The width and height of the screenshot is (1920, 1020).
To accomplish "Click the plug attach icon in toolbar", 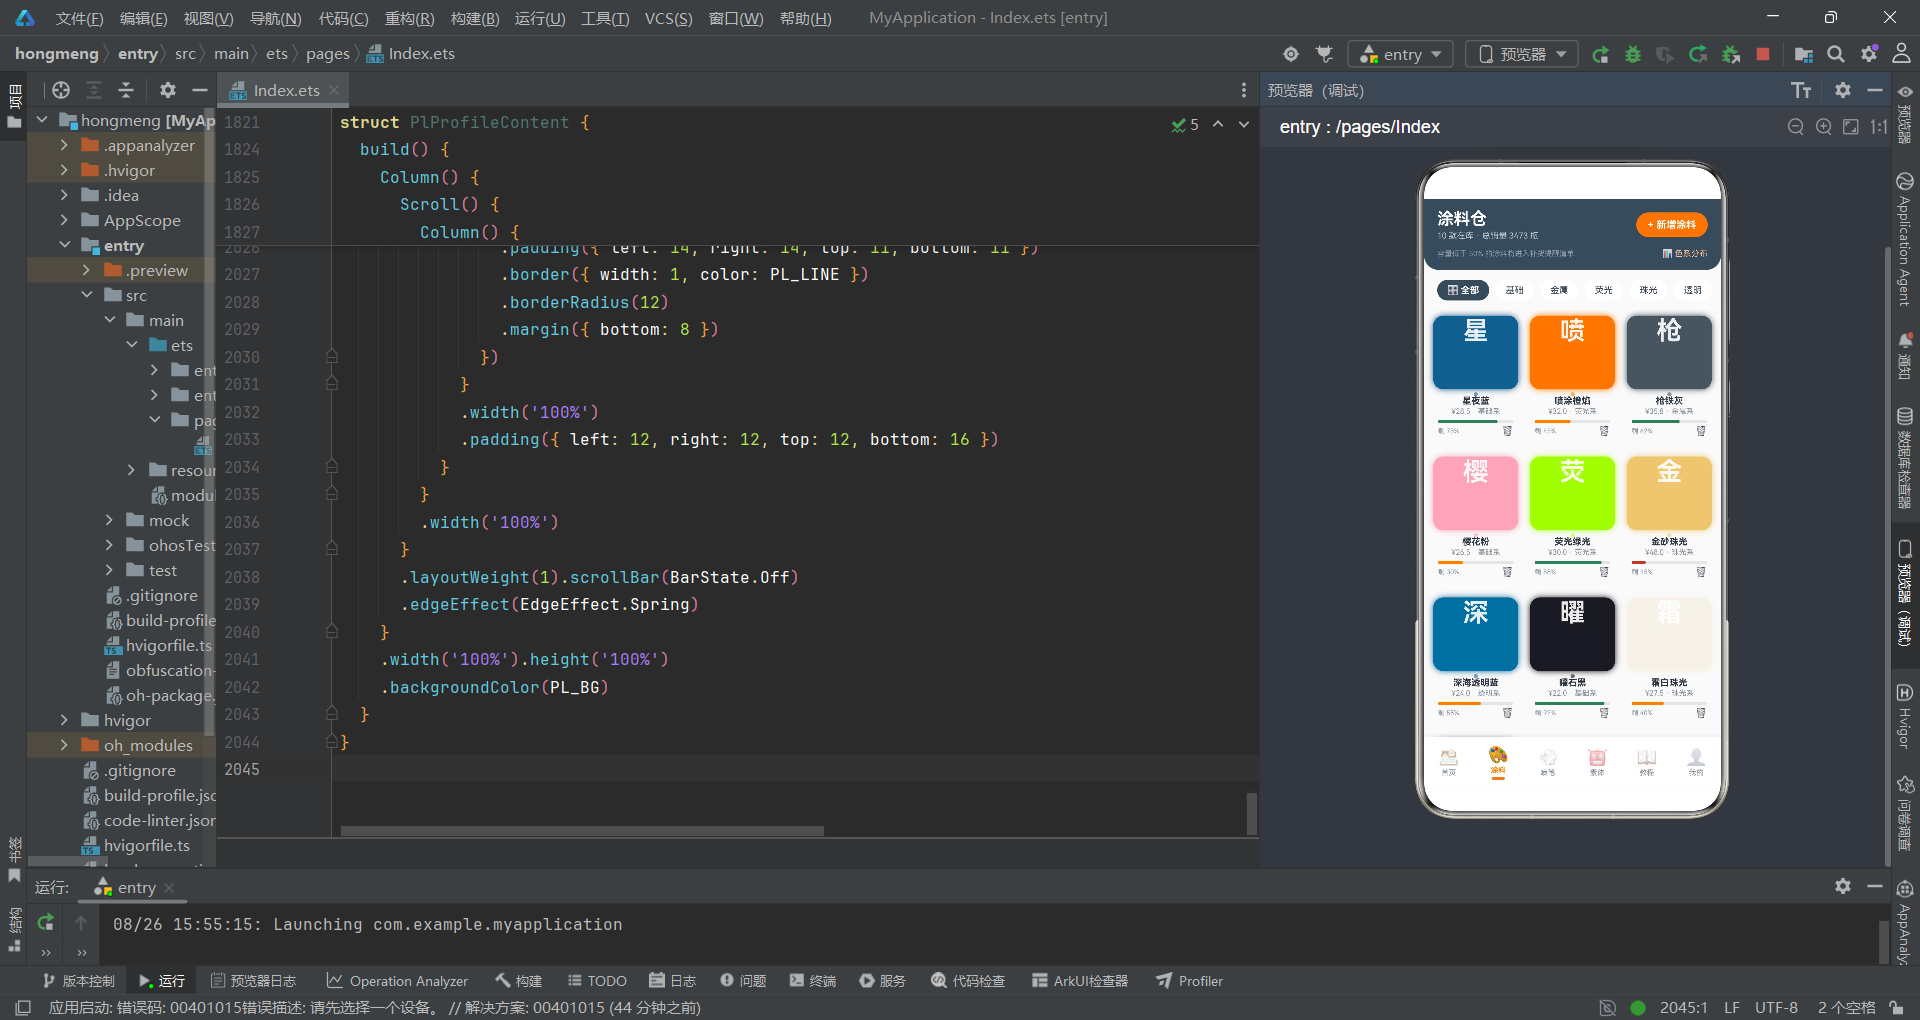I will click(x=1325, y=54).
